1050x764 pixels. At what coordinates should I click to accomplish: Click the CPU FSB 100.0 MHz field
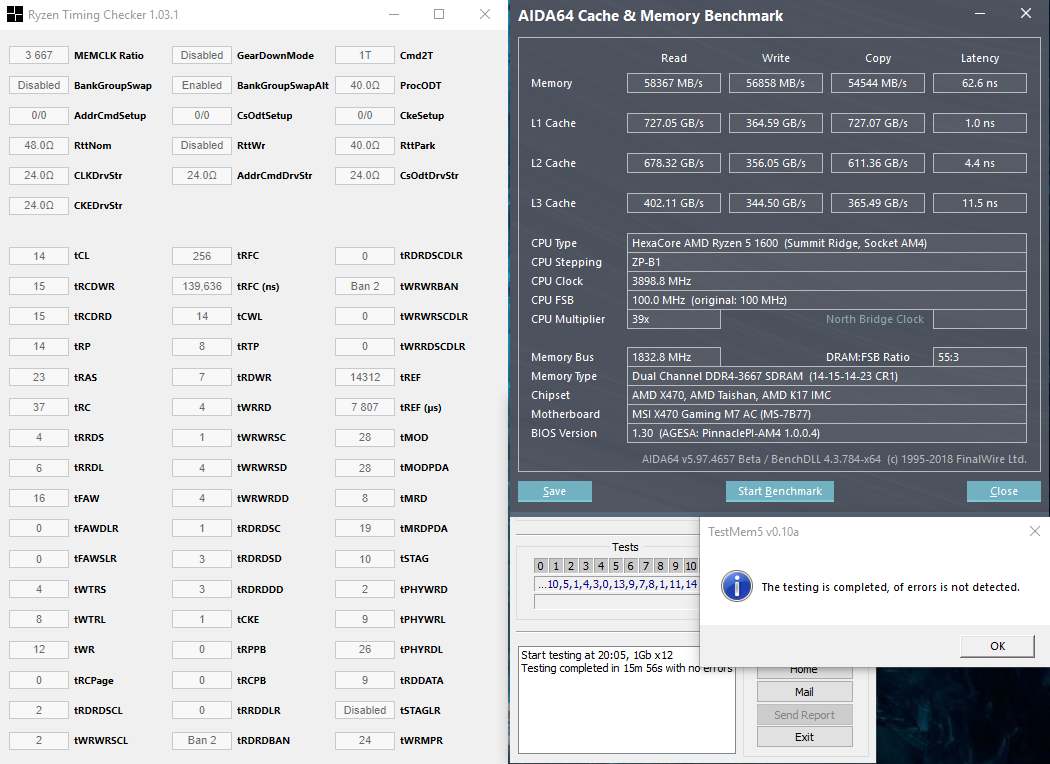pyautogui.click(x=826, y=300)
